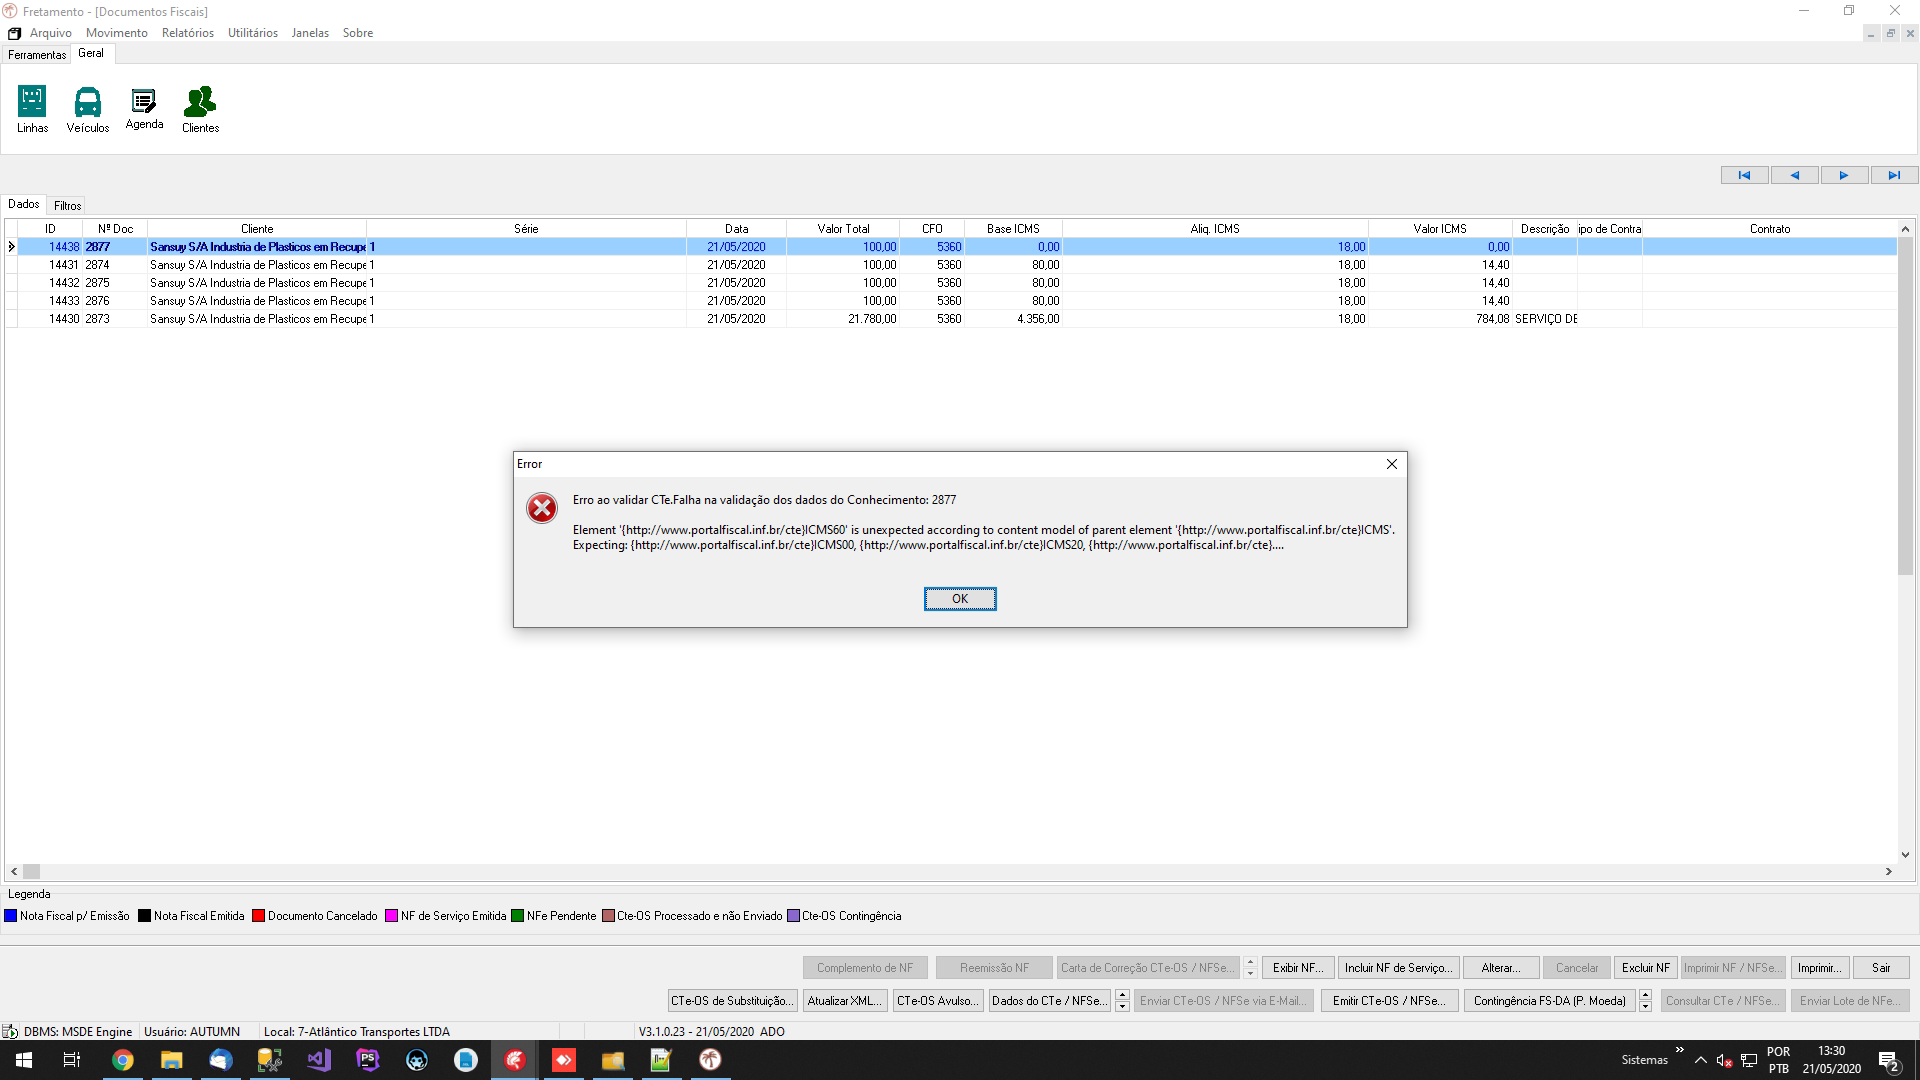Open the Agenda icon
1920x1080 pixels.
(144, 109)
